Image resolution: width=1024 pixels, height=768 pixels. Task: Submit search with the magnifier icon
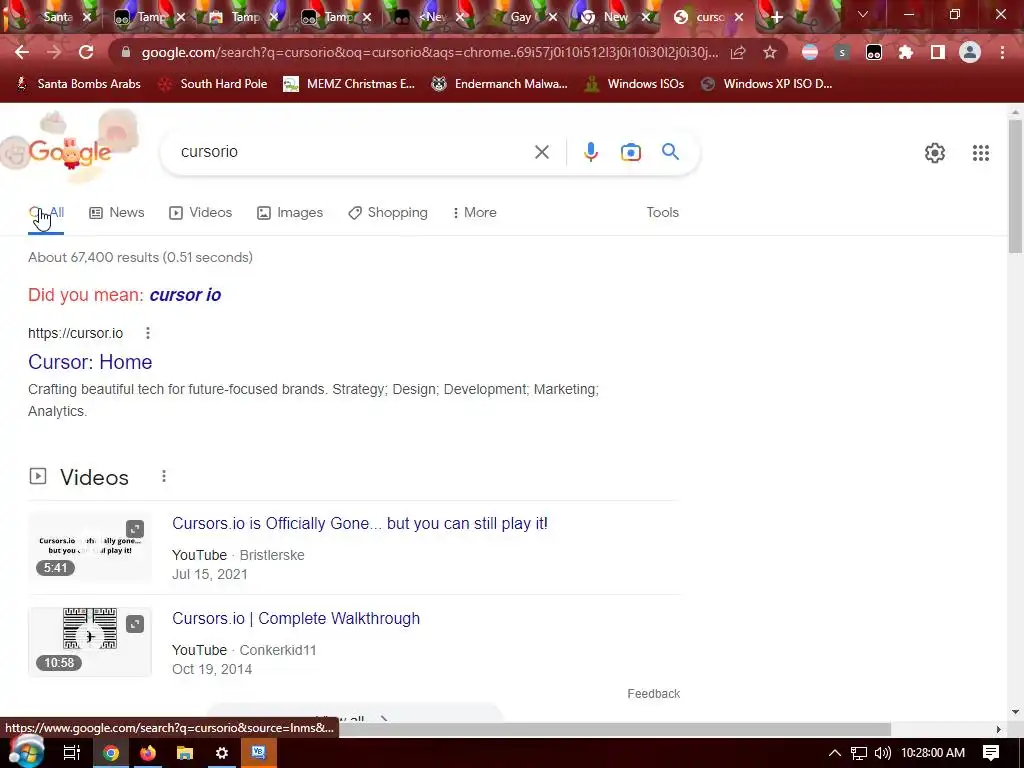tap(671, 152)
